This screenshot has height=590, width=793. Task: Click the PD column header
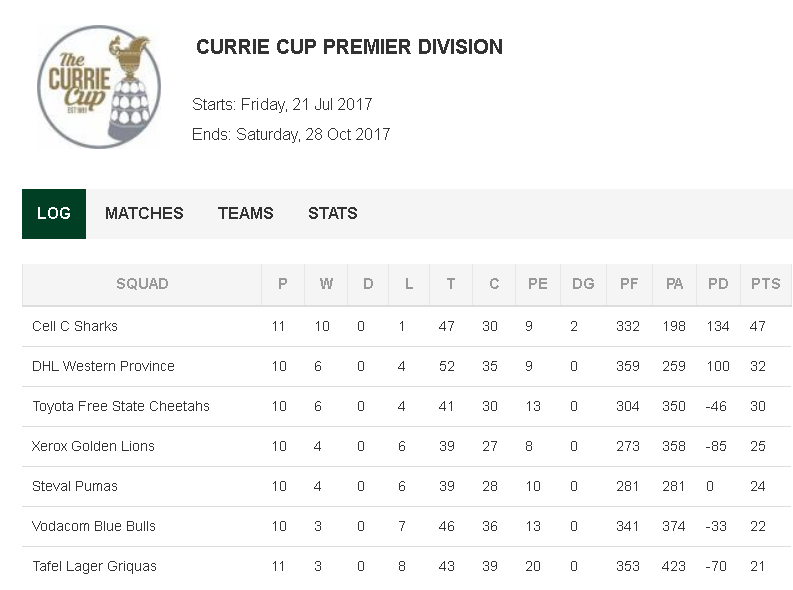[718, 284]
